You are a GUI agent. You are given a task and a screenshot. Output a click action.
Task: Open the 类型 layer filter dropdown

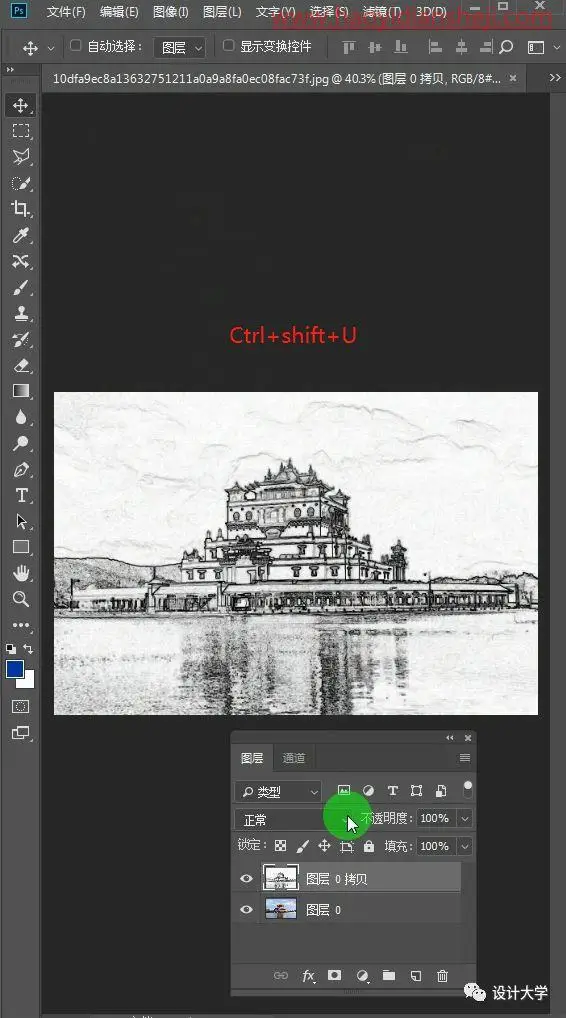pyautogui.click(x=278, y=791)
